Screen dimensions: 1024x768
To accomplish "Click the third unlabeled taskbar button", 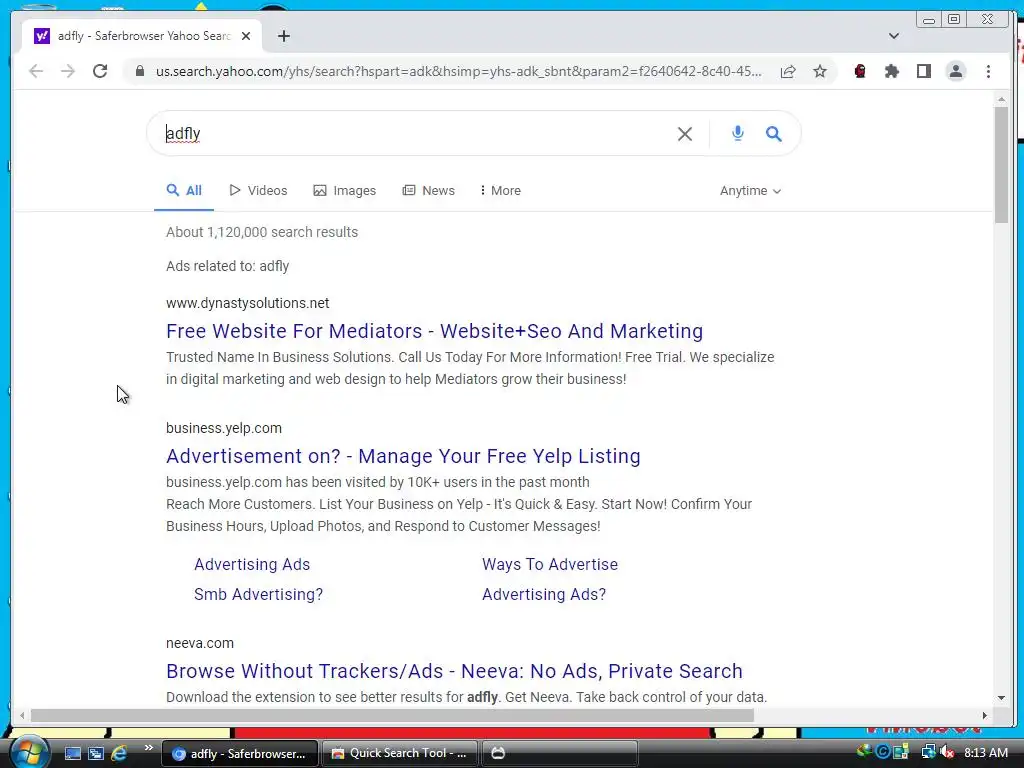I will pyautogui.click(x=559, y=754).
